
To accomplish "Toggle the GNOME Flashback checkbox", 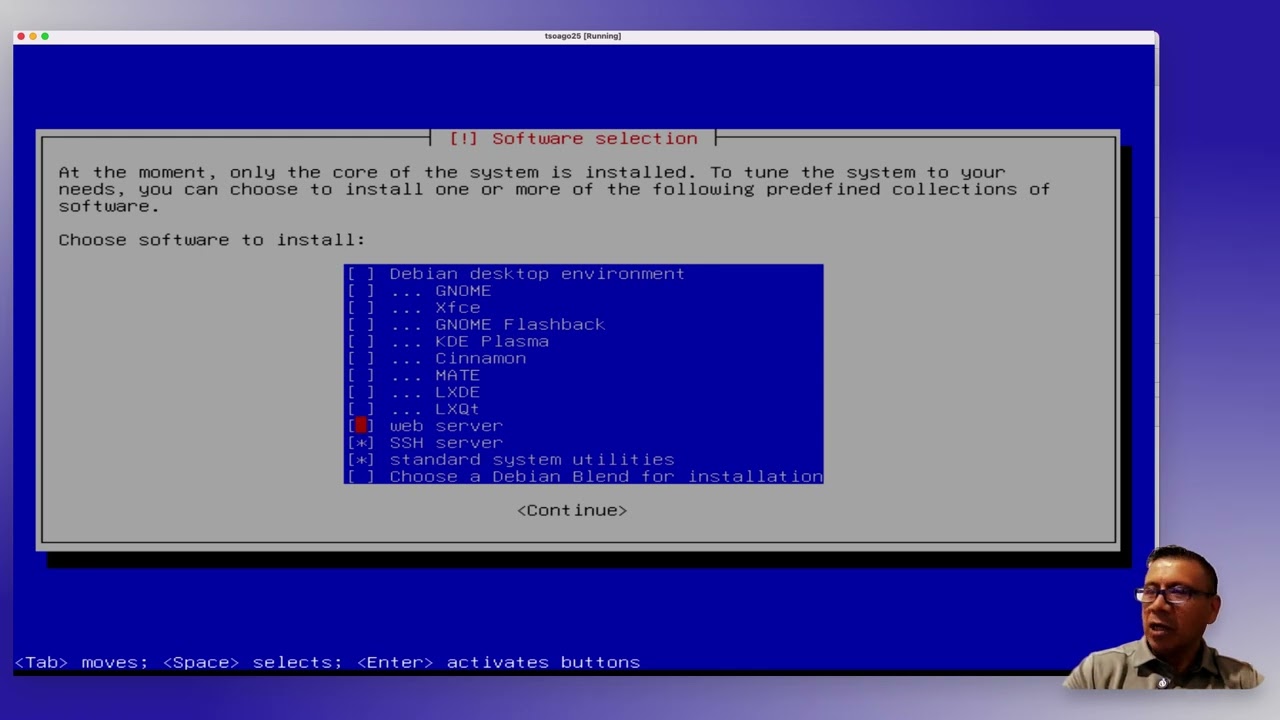I will click(x=361, y=325).
